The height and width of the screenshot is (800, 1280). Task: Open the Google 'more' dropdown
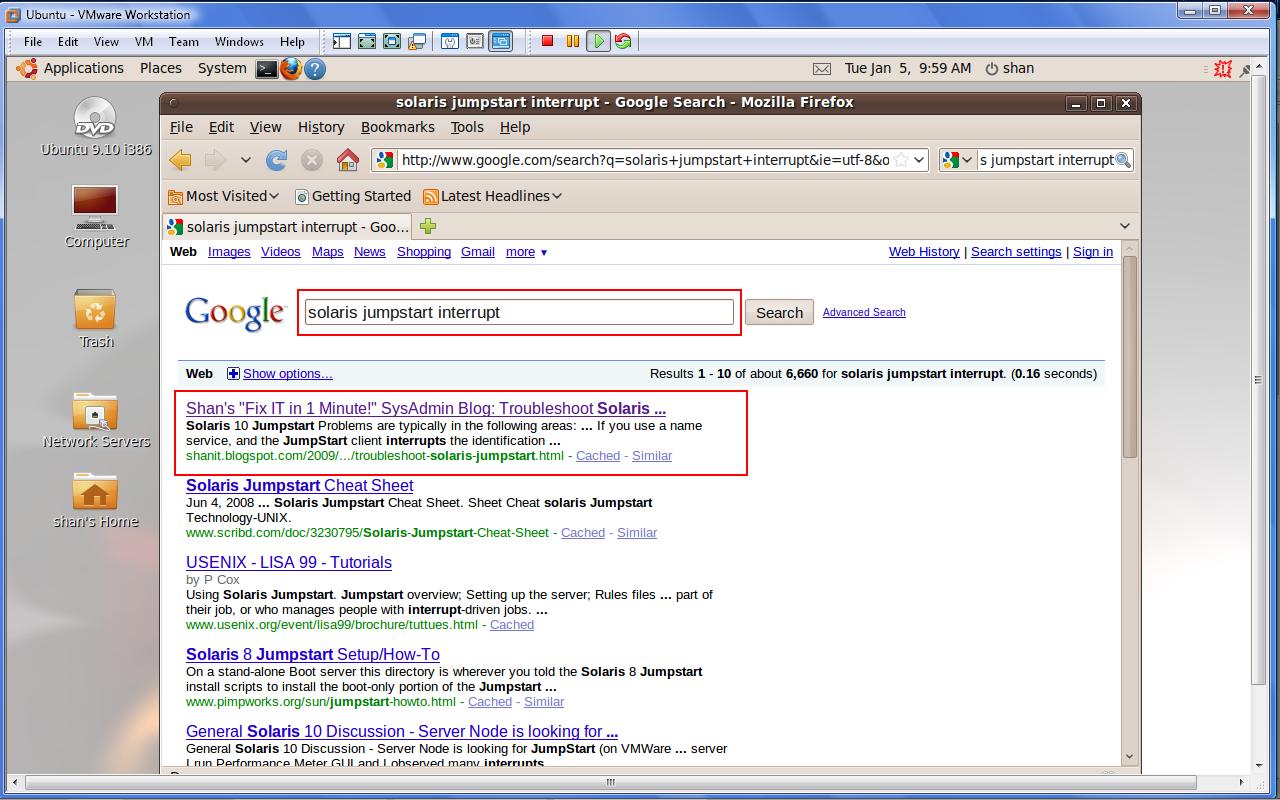pyautogui.click(x=526, y=252)
